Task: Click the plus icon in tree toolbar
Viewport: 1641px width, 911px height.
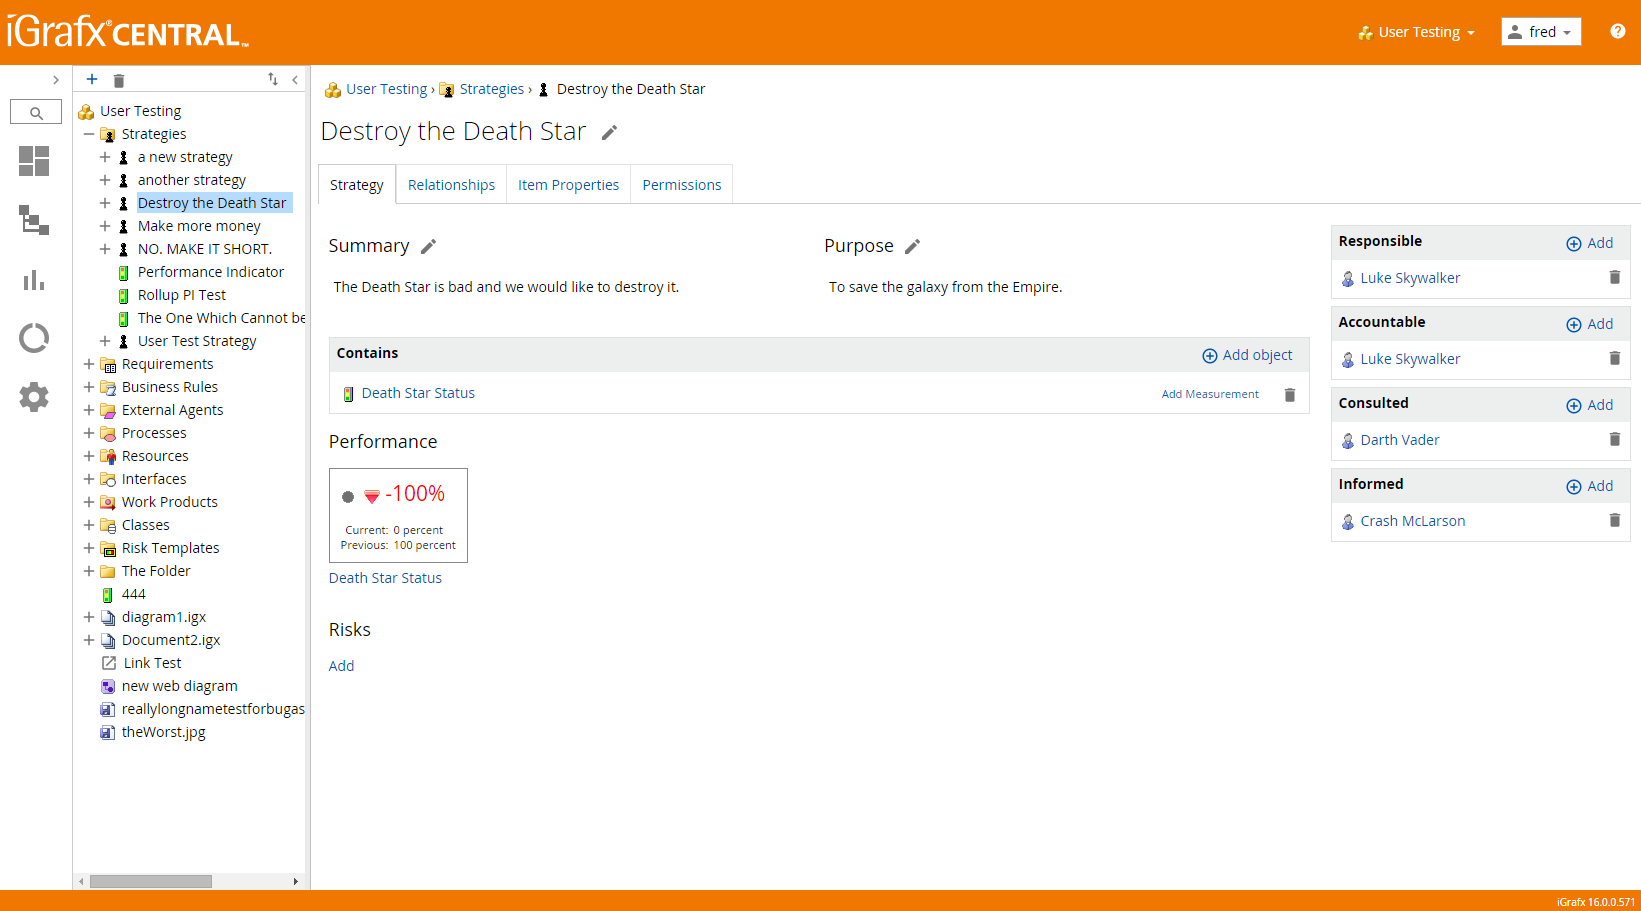Action: coord(92,80)
